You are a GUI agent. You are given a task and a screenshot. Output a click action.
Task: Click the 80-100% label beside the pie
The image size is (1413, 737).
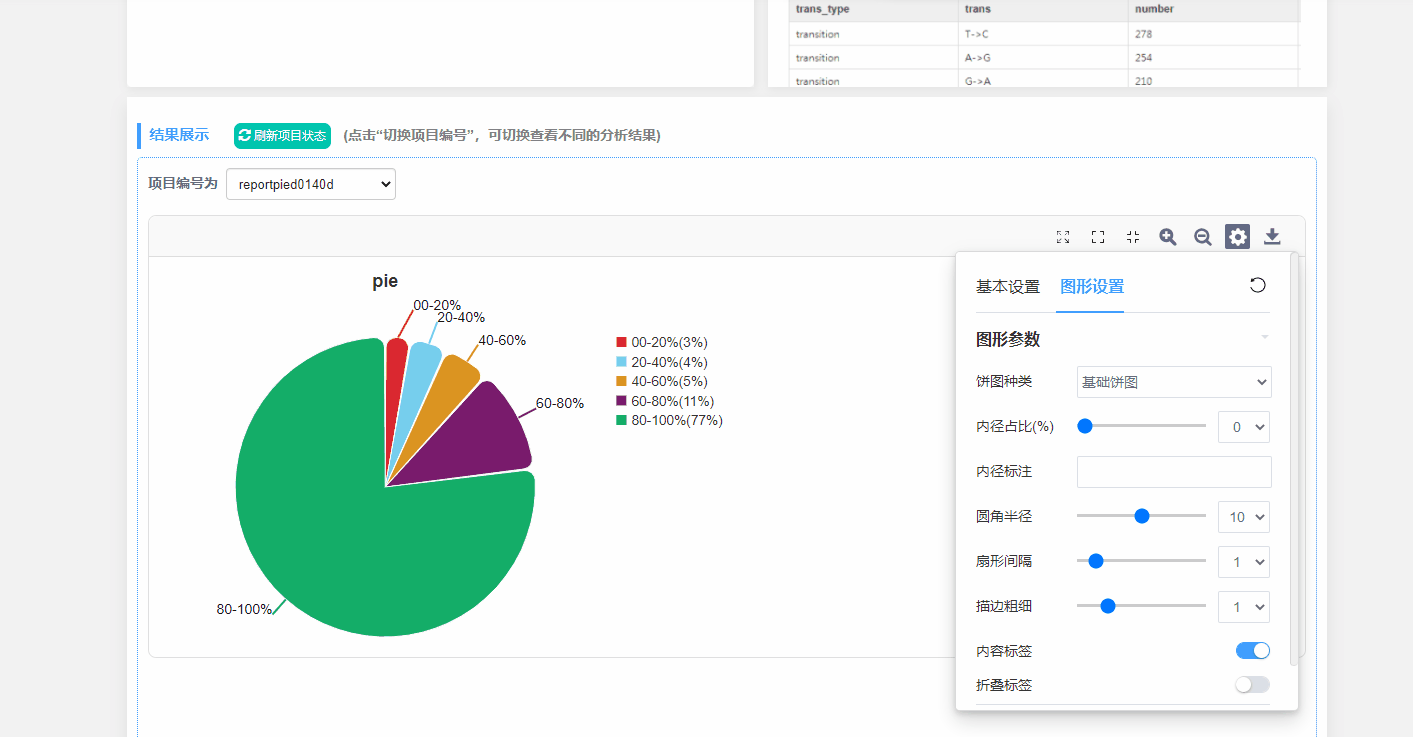click(244, 609)
